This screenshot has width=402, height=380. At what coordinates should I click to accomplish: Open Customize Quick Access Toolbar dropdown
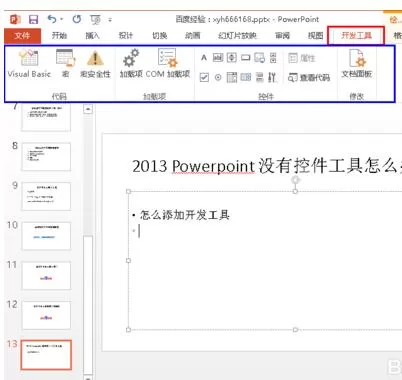[x=110, y=20]
